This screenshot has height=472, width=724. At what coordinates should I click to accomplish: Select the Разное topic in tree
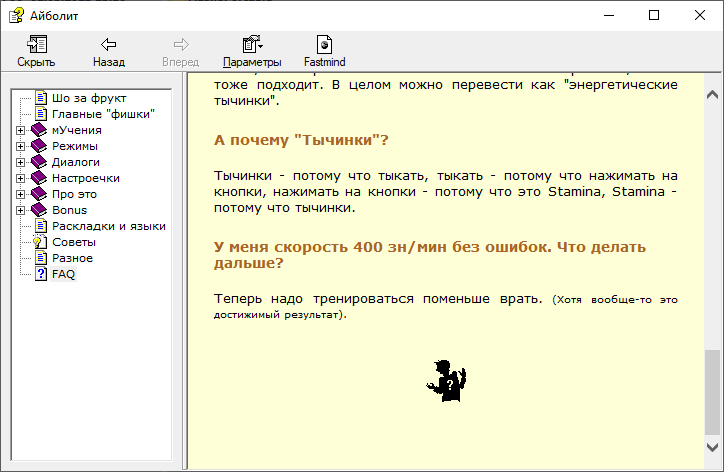coord(72,258)
